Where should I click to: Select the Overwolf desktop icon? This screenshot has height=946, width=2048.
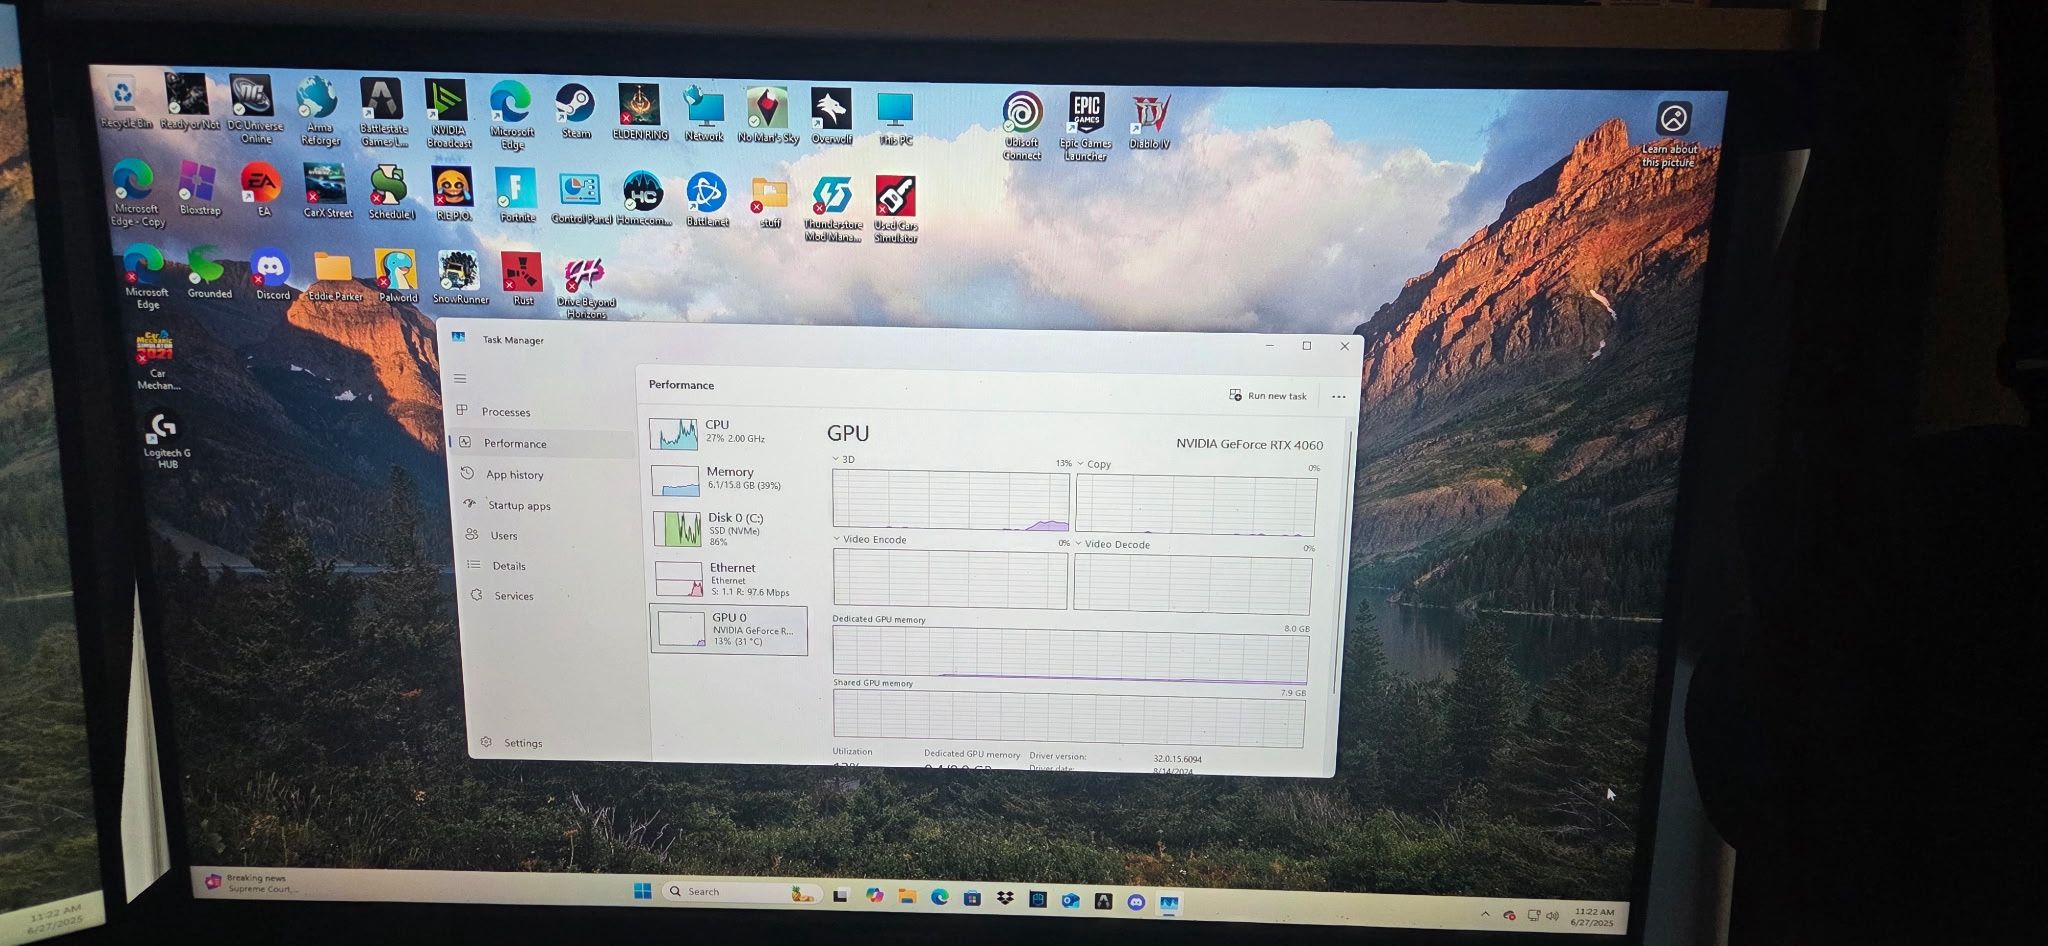(831, 117)
